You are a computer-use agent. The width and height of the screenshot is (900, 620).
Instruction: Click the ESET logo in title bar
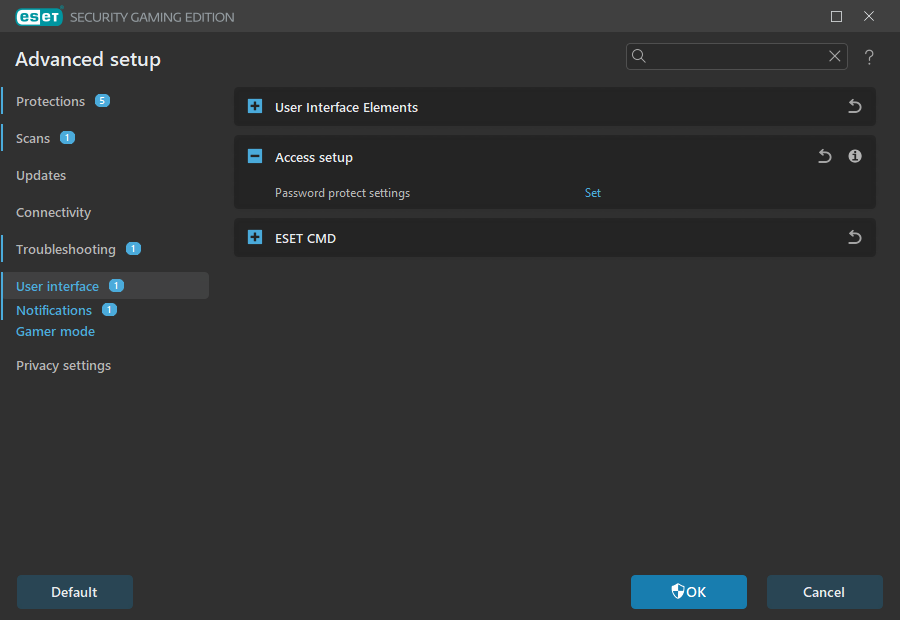[x=39, y=17]
